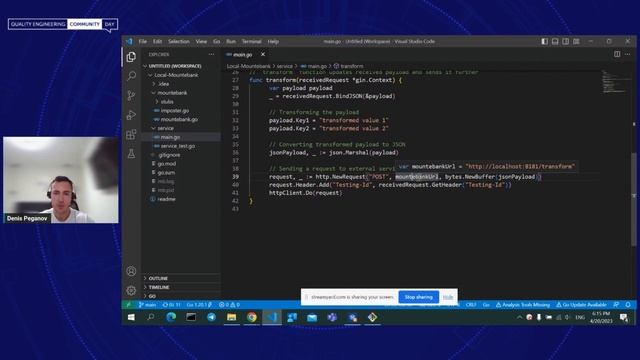Open editor more actions ellipsis
This screenshot has height=360, width=640.
pos(628,54)
